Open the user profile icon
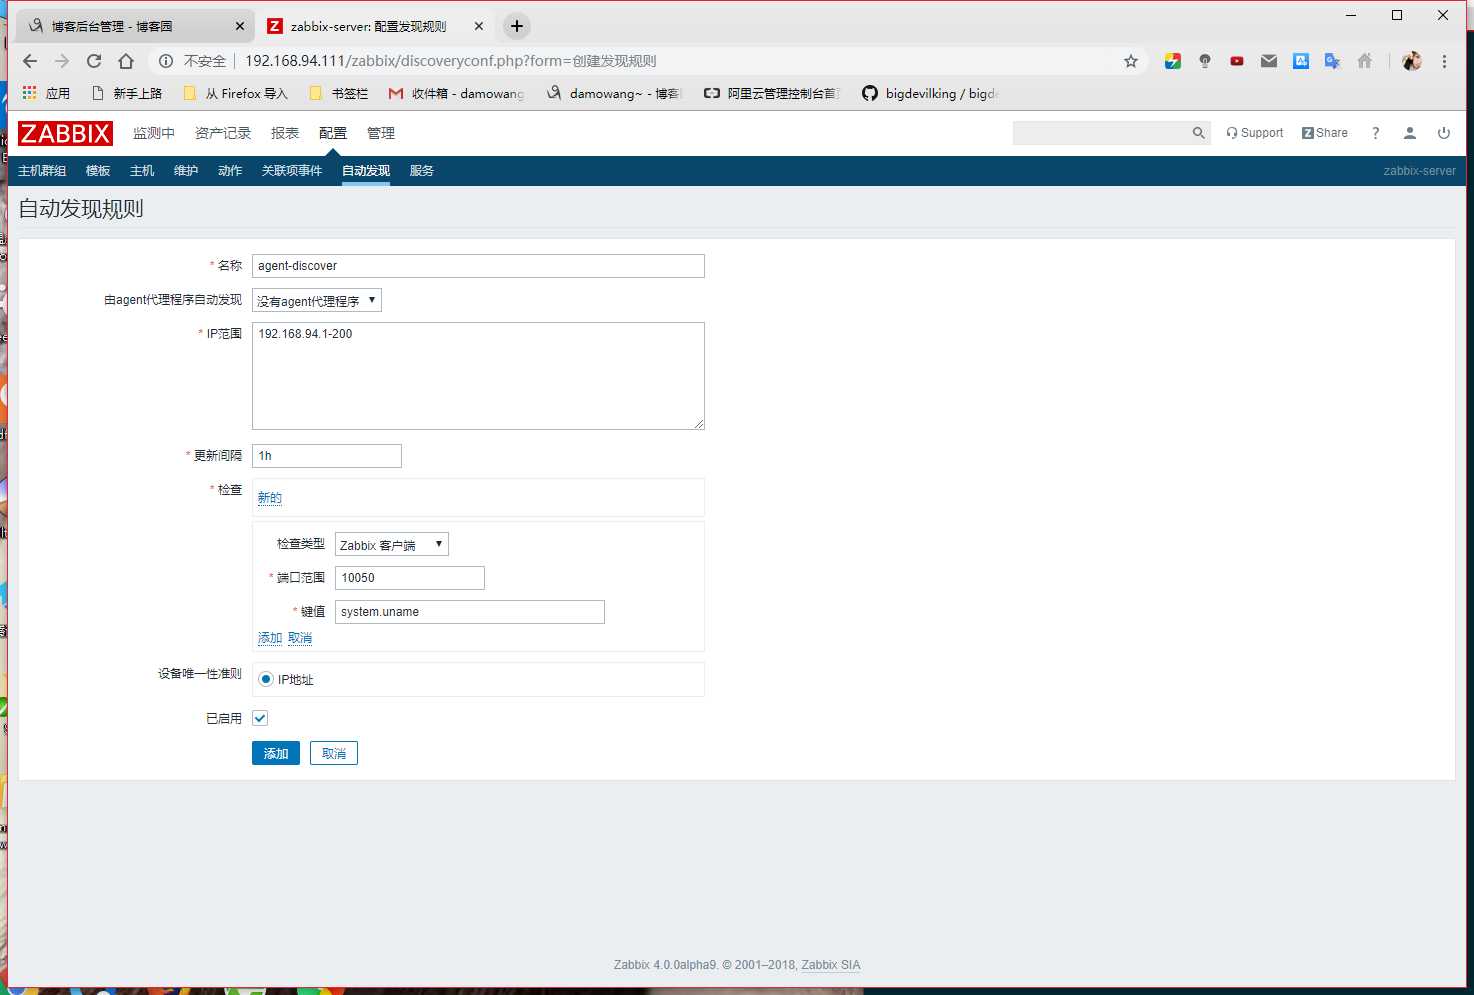1474x995 pixels. pos(1410,133)
